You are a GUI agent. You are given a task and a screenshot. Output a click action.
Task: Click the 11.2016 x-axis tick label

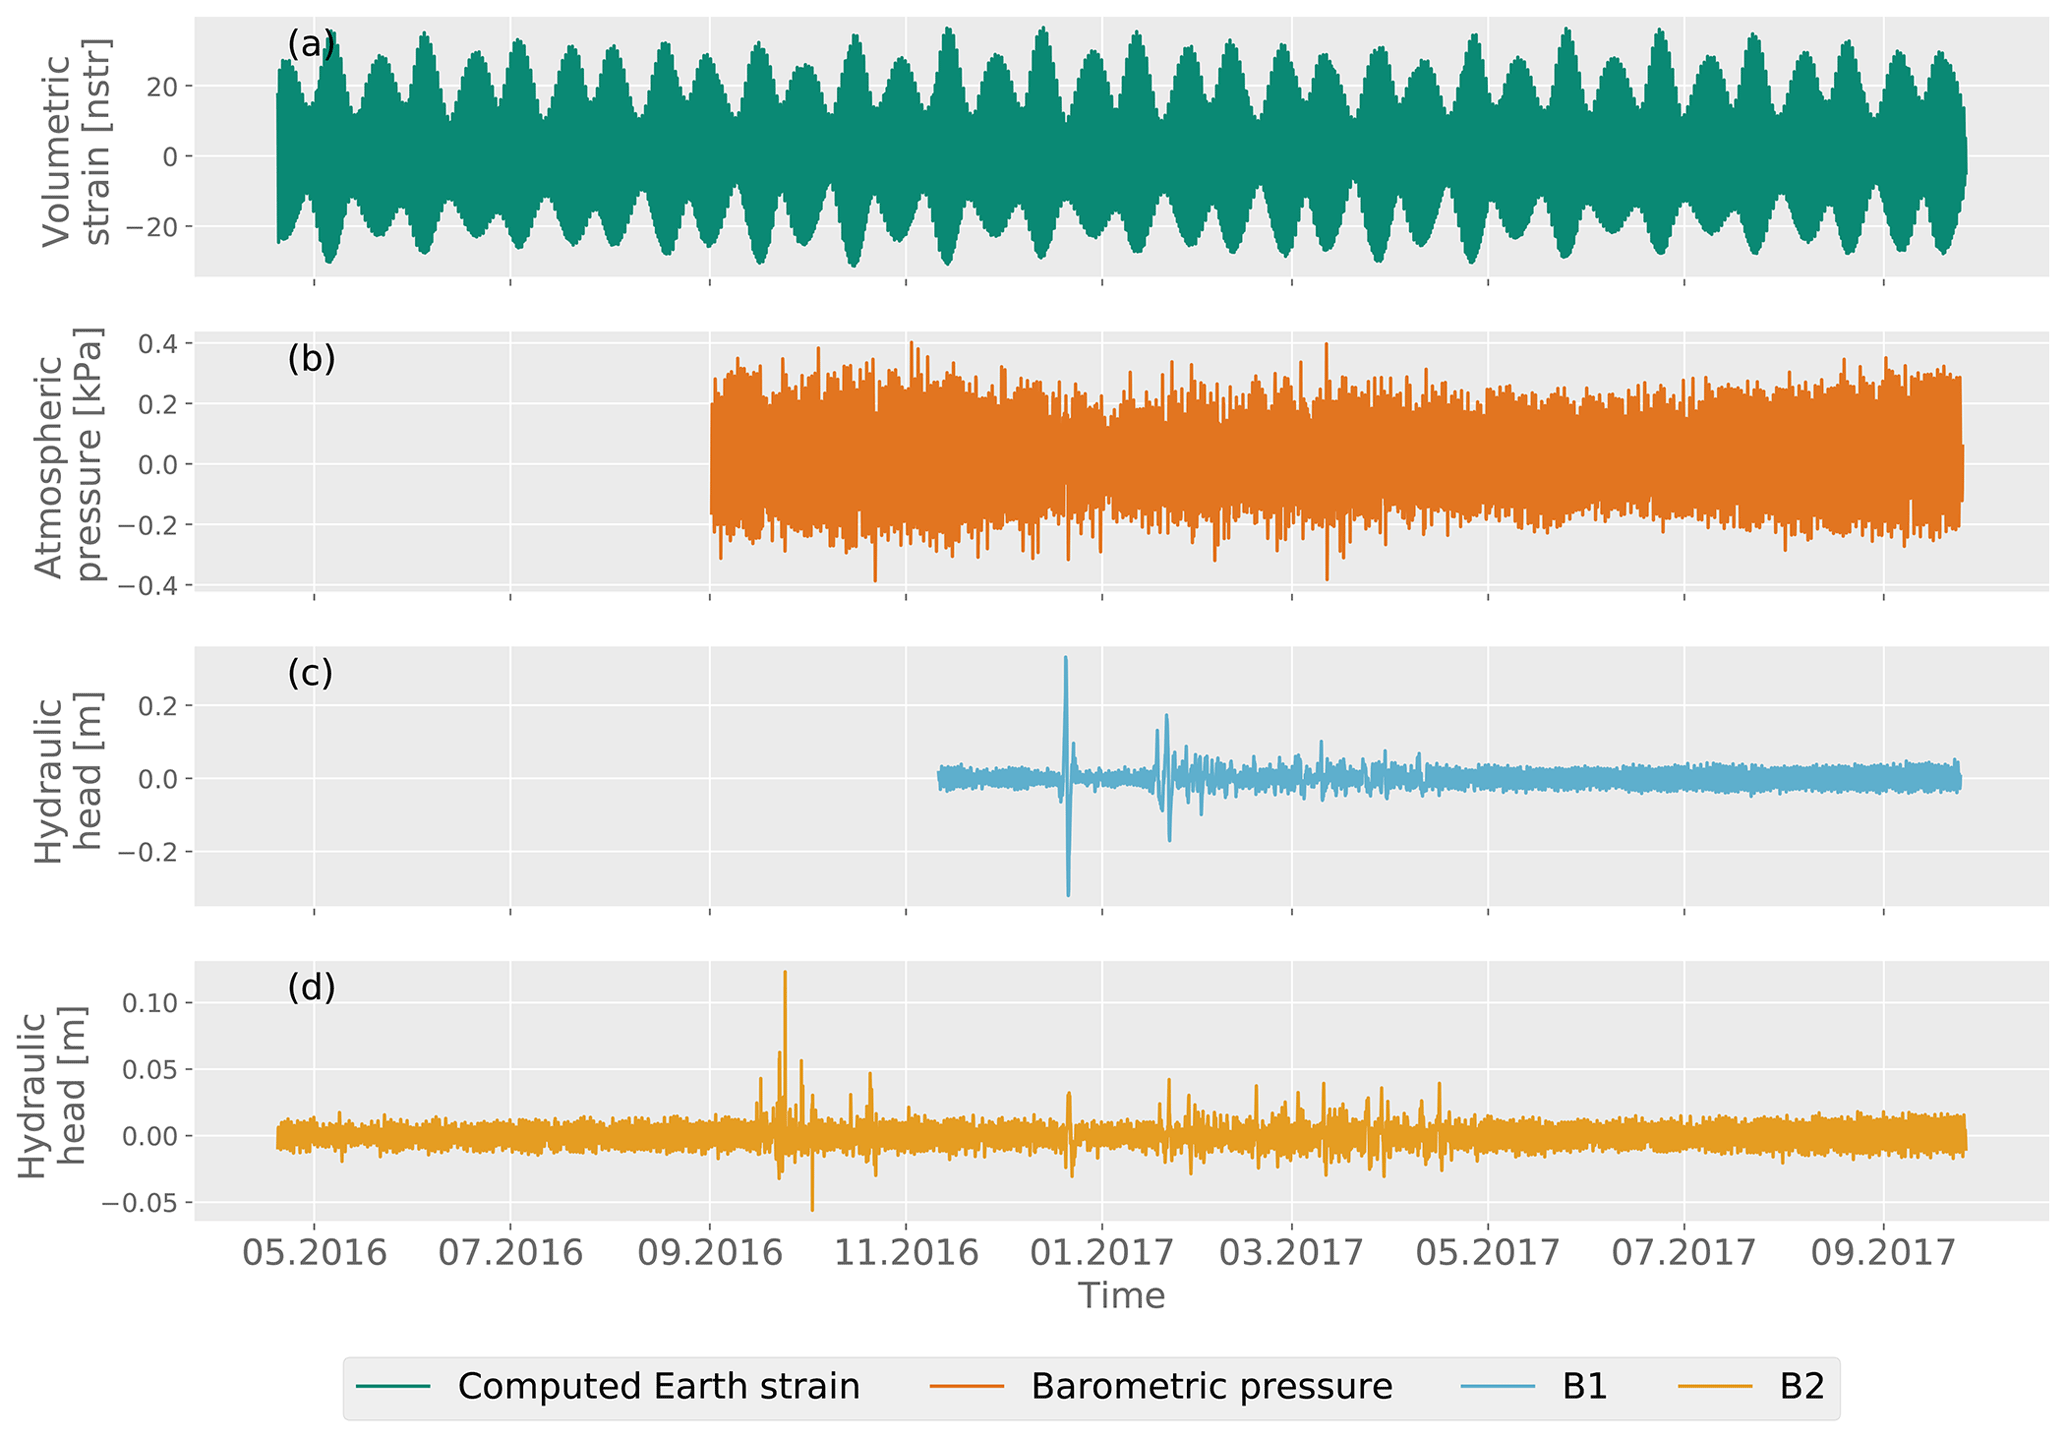(906, 1253)
